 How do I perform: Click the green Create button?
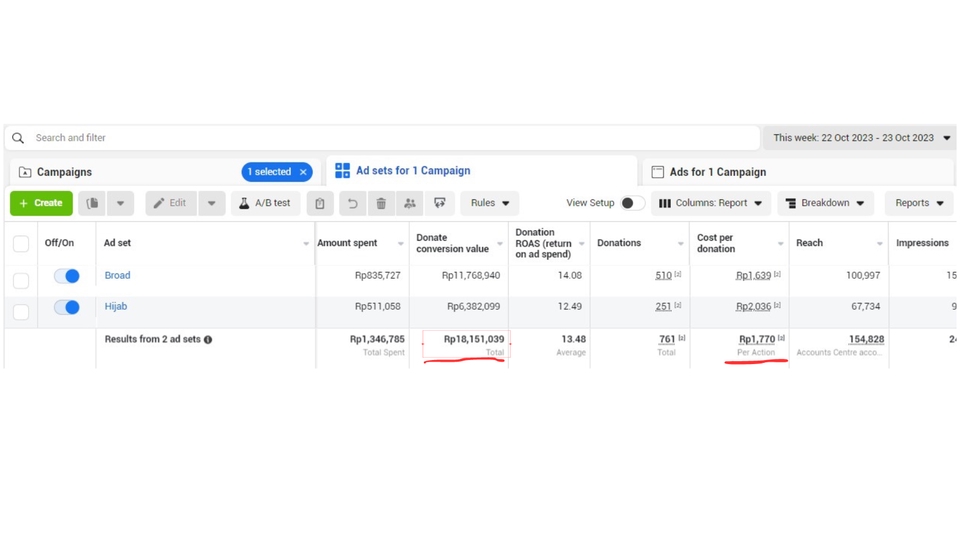coord(41,203)
